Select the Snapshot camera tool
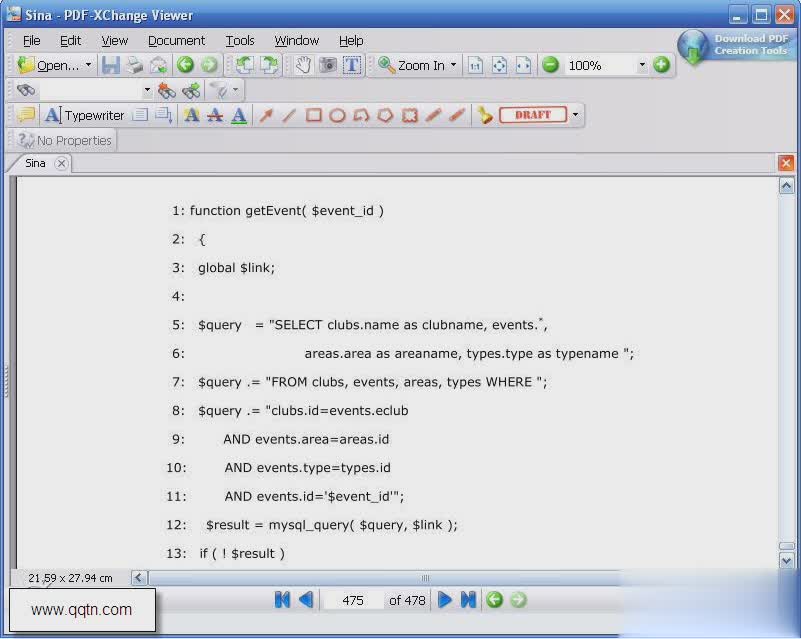 329,65
